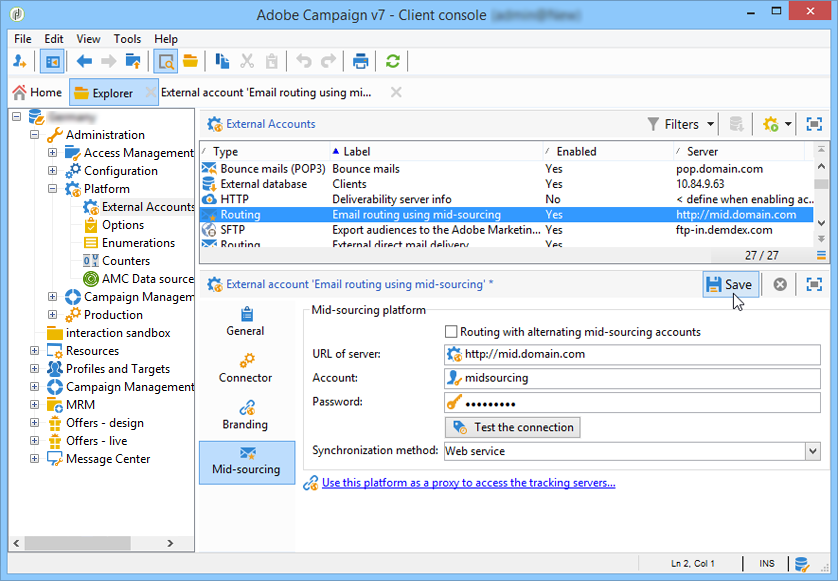This screenshot has width=838, height=581.
Task: Click Use this platform as a proxy link
Action: (x=469, y=483)
